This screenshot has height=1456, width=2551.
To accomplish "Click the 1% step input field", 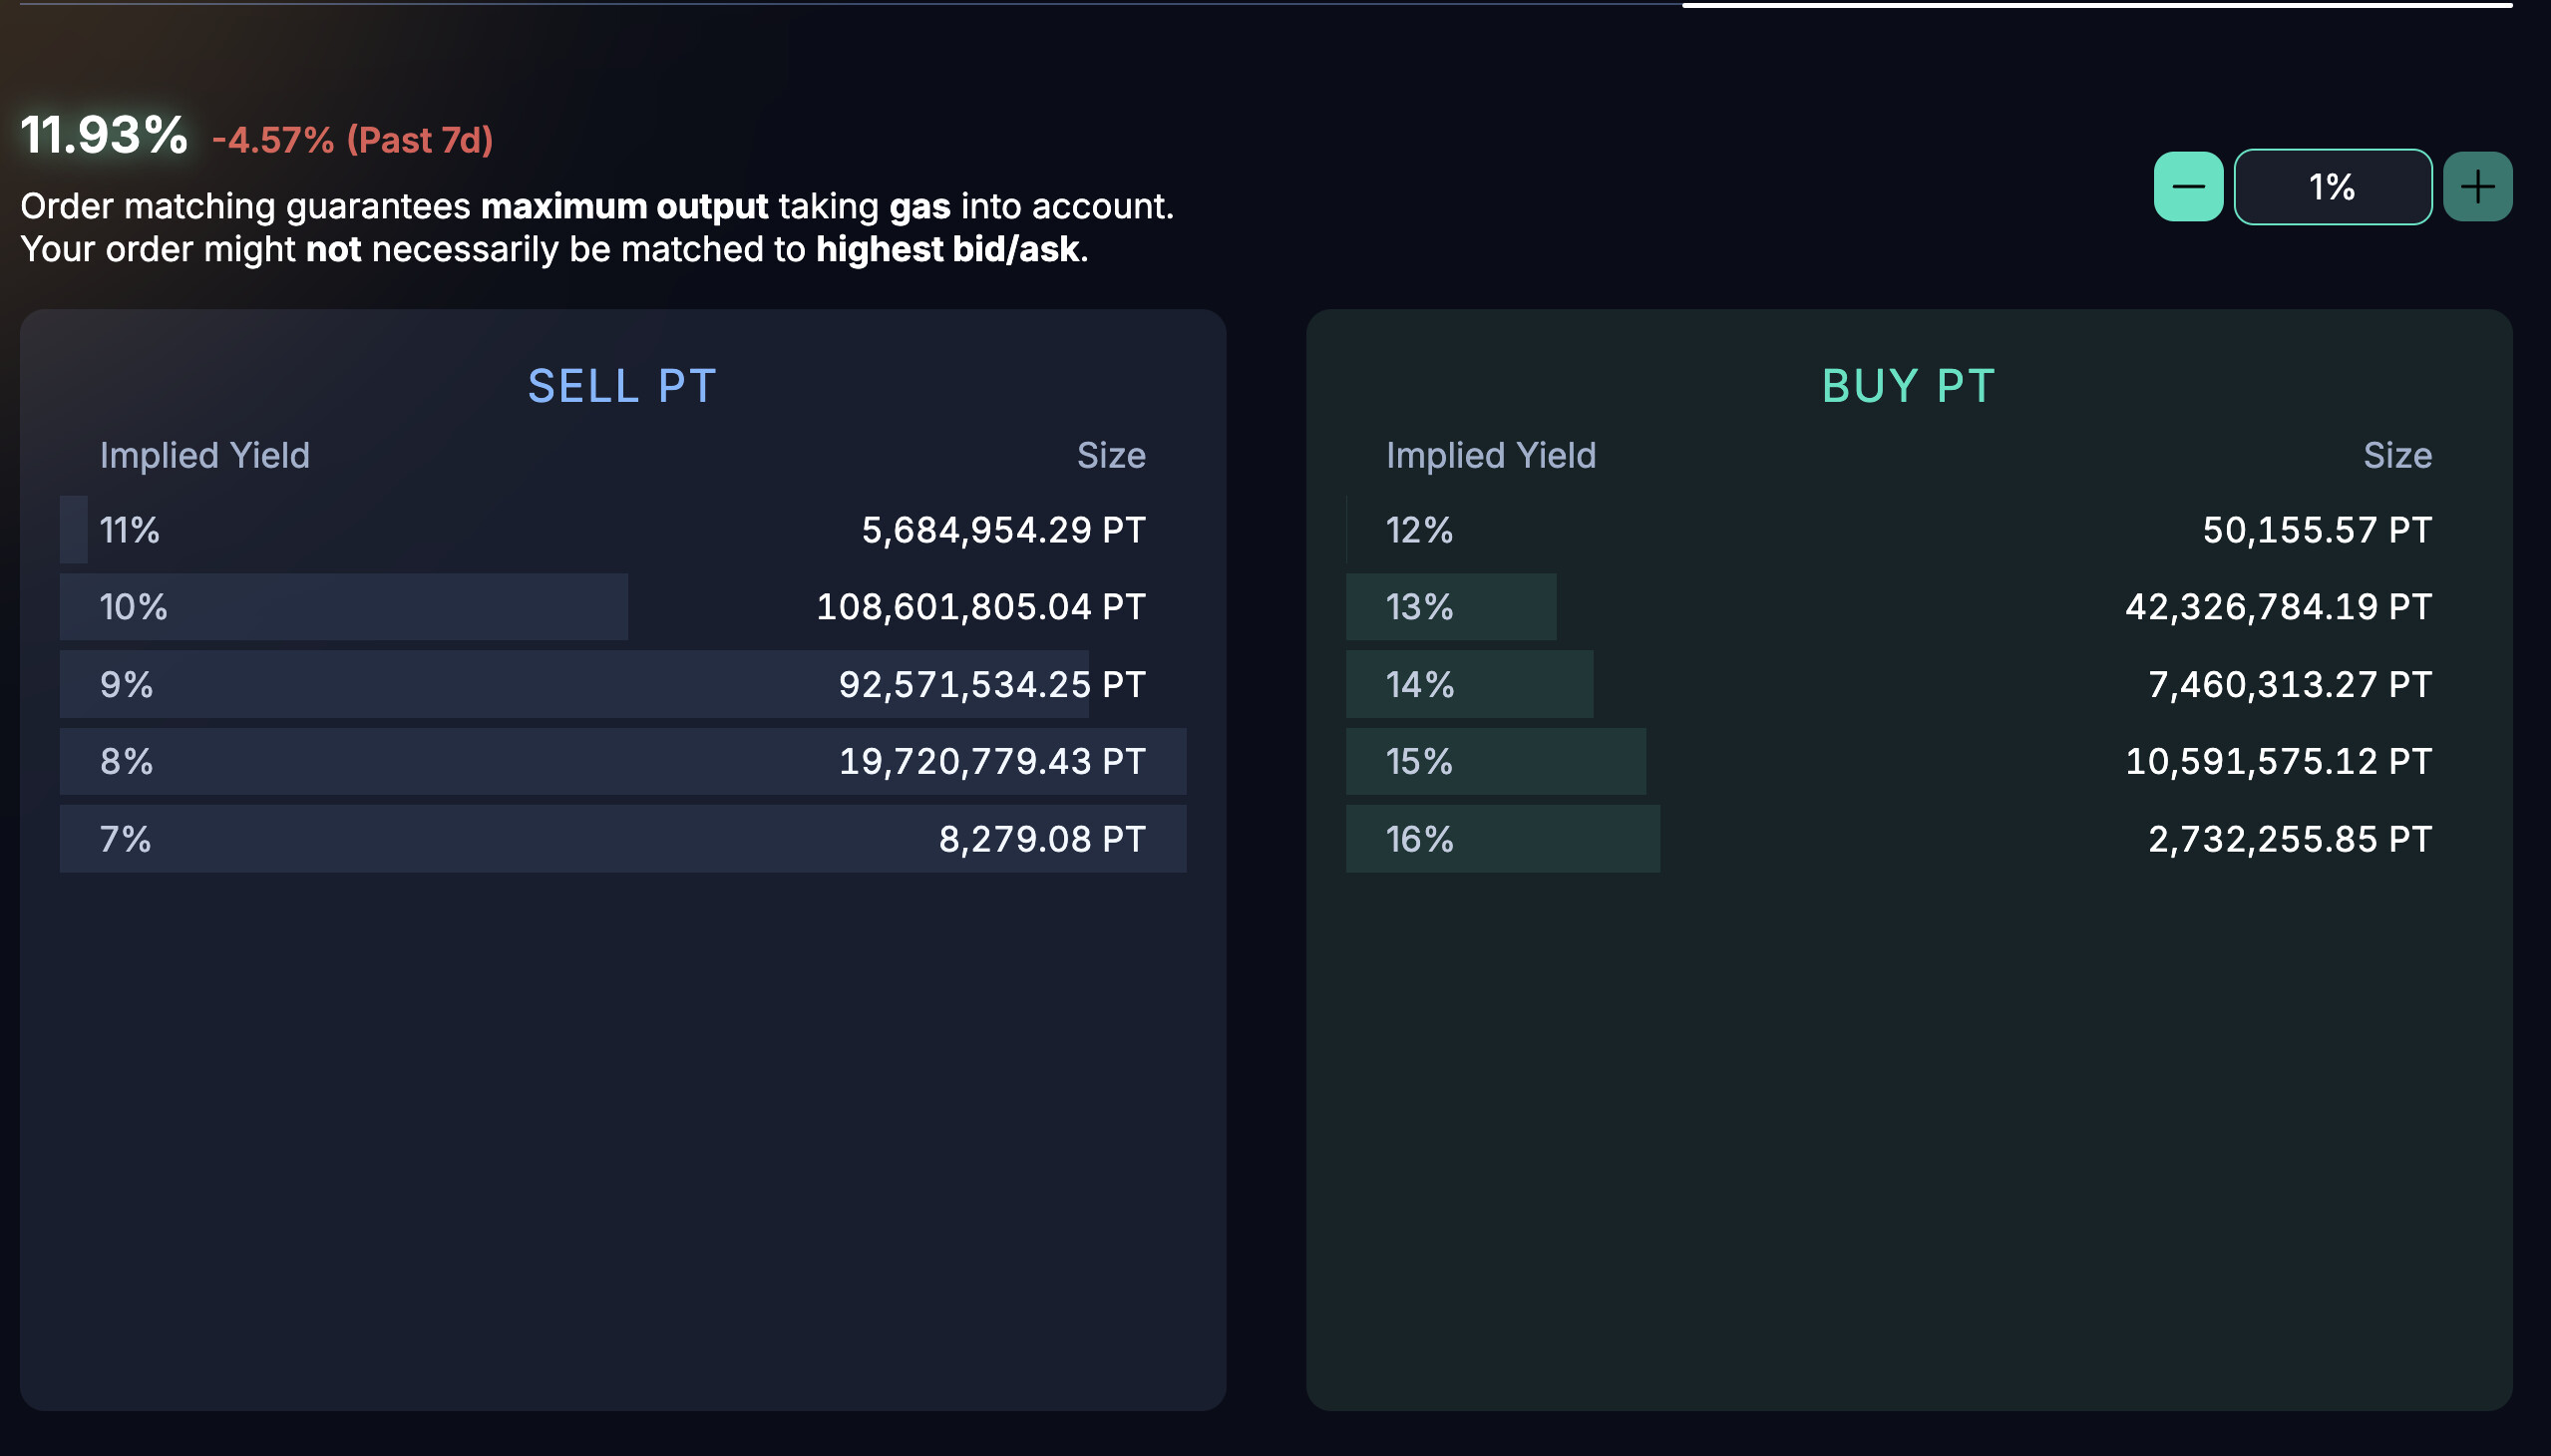I will tap(2332, 187).
